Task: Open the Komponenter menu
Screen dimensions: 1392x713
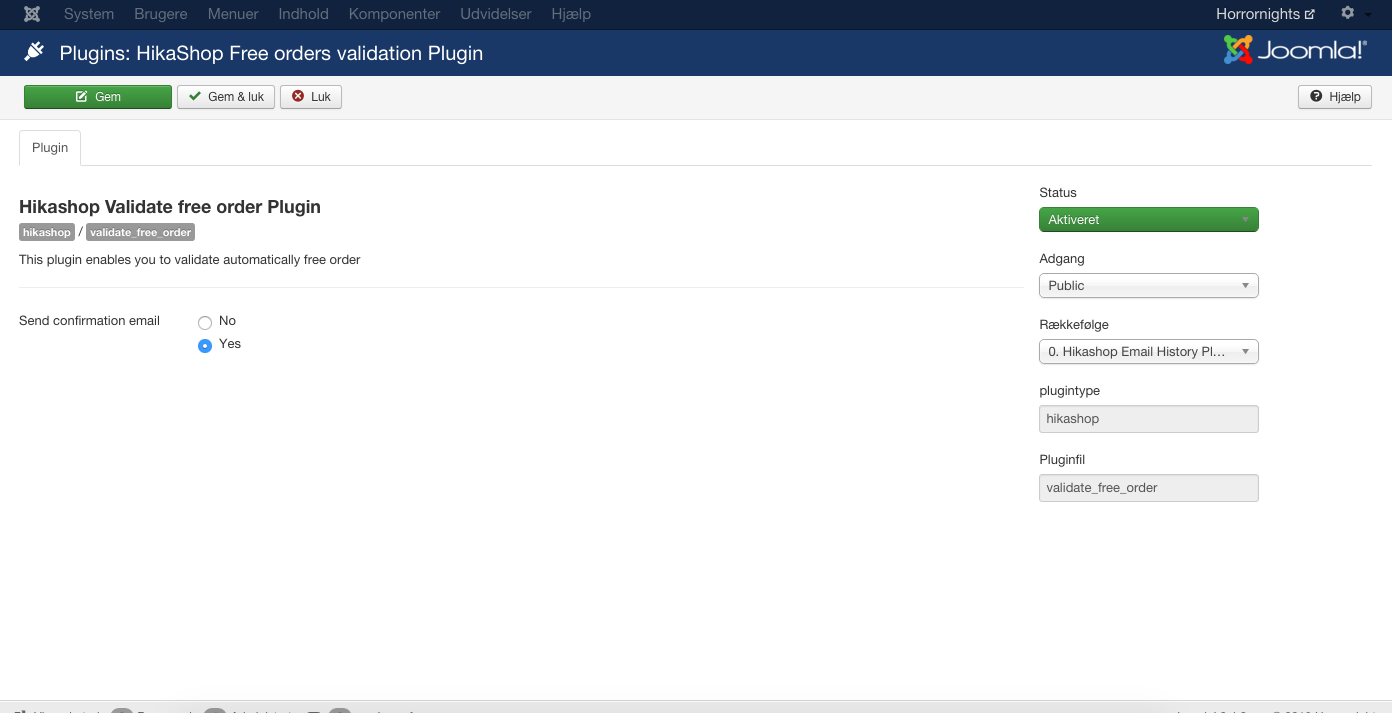Action: point(395,14)
